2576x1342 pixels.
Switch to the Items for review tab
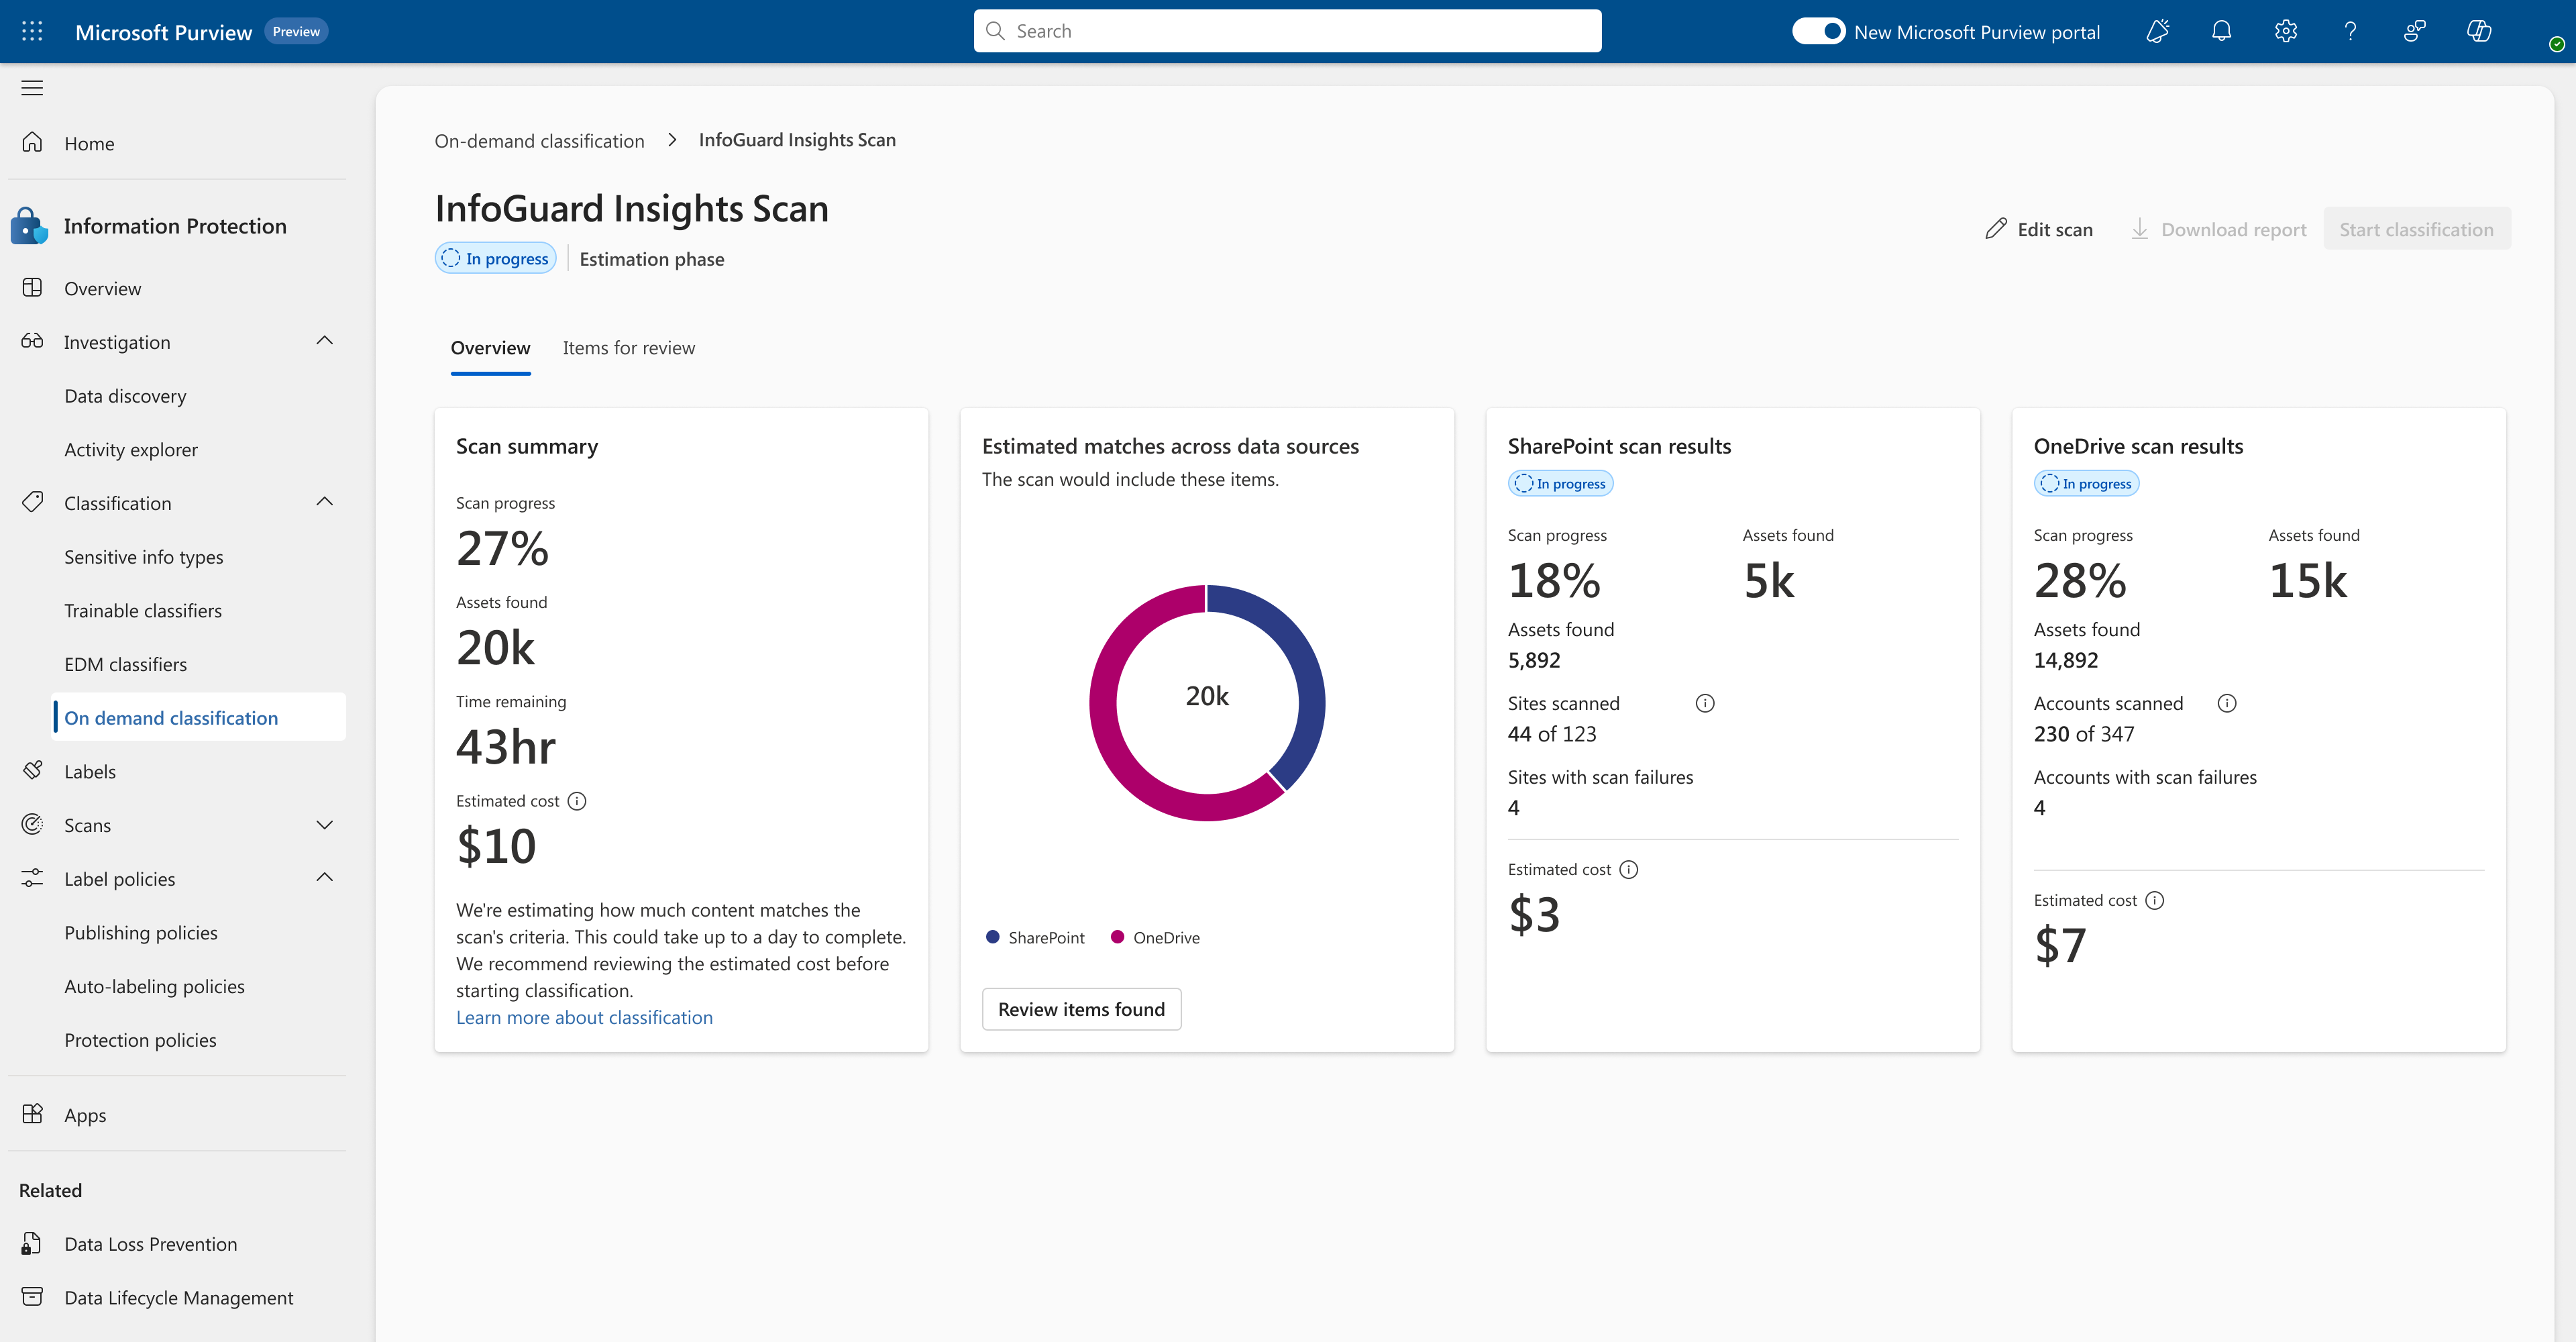[628, 348]
